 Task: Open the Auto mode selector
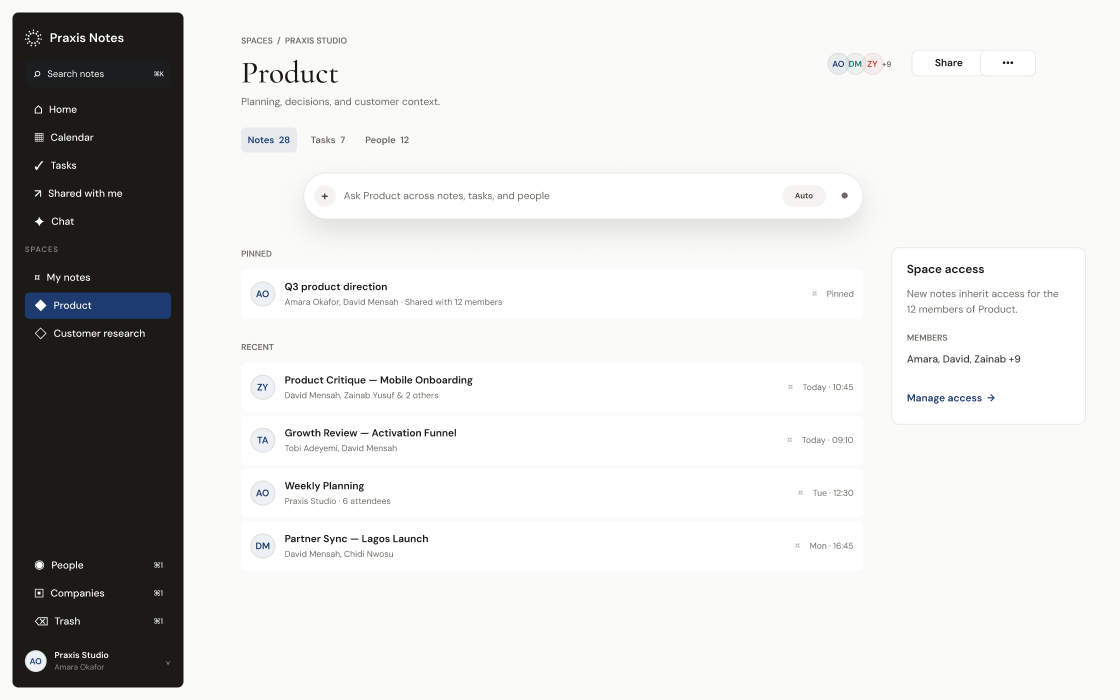tap(804, 196)
